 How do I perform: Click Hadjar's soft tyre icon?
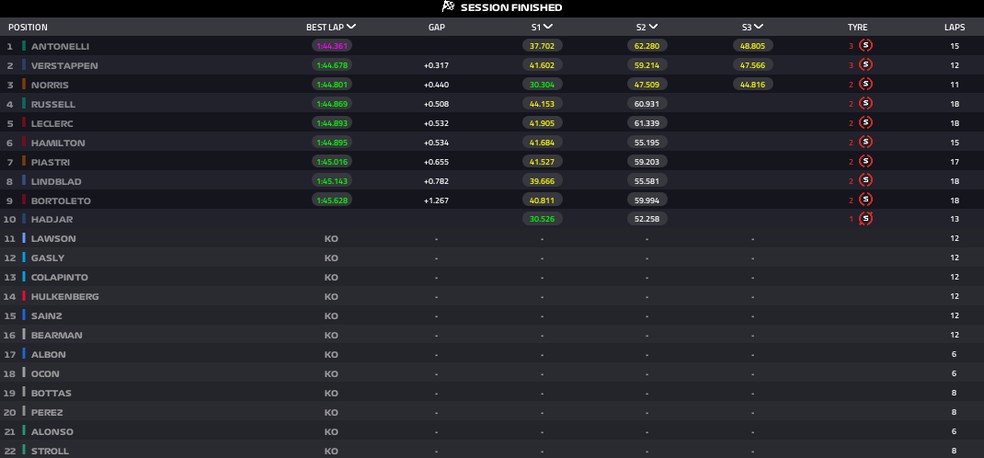coord(866,219)
